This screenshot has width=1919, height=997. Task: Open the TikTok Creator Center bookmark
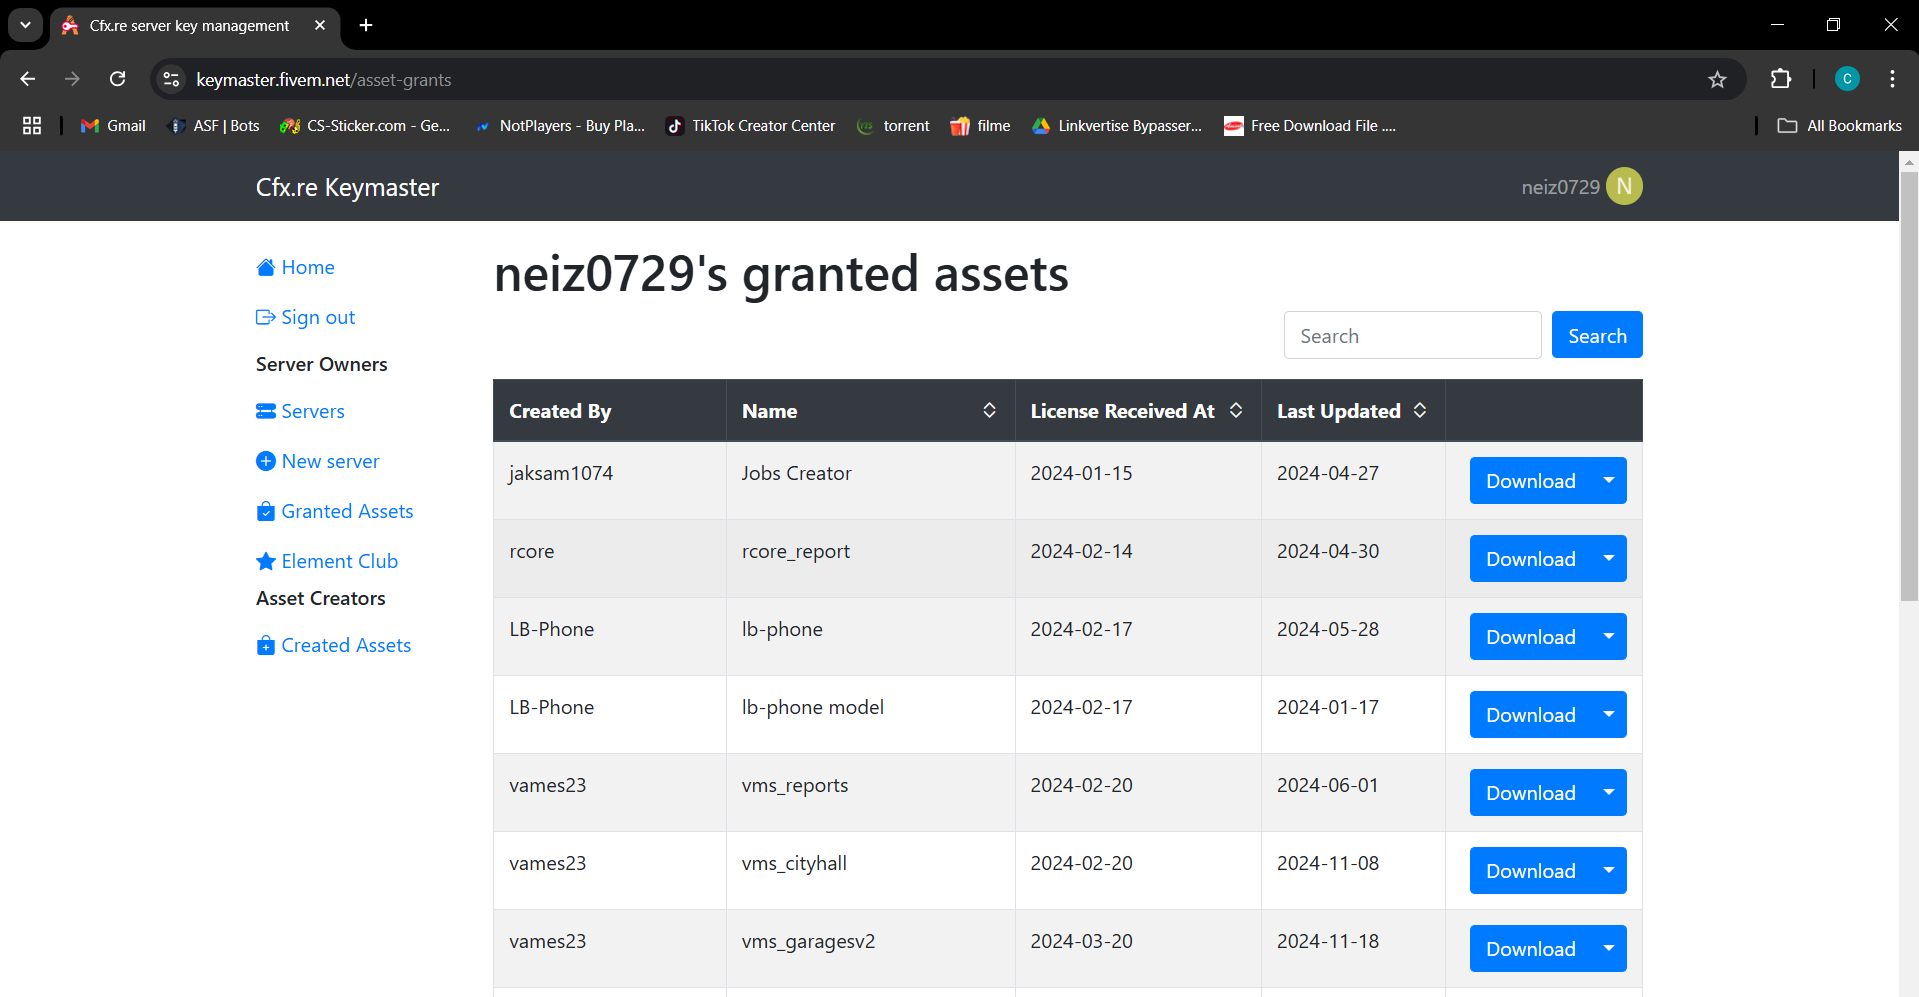coord(750,125)
